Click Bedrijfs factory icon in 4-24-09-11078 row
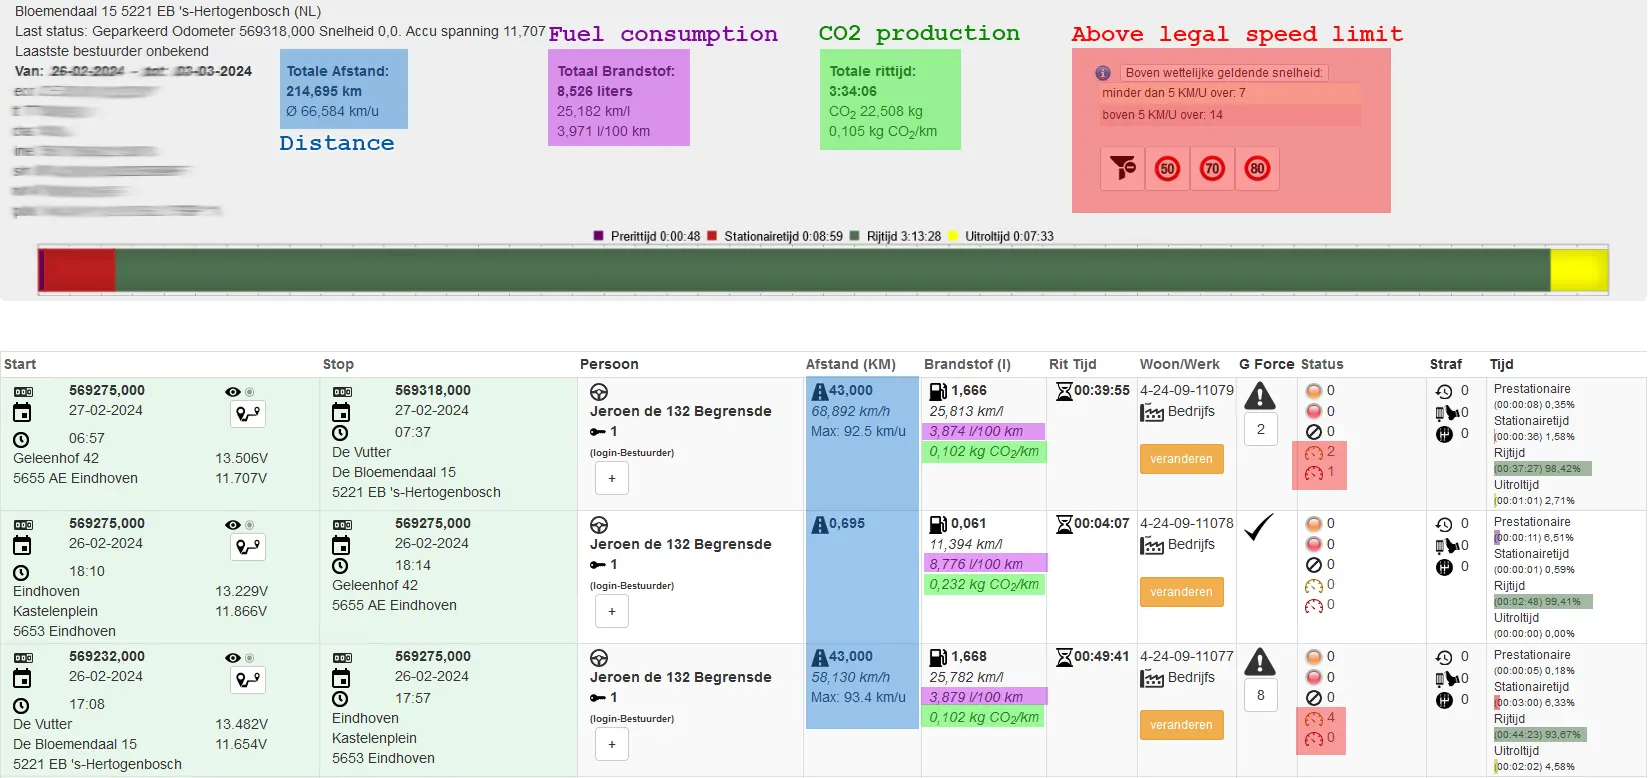This screenshot has width=1649, height=778. (x=1152, y=545)
